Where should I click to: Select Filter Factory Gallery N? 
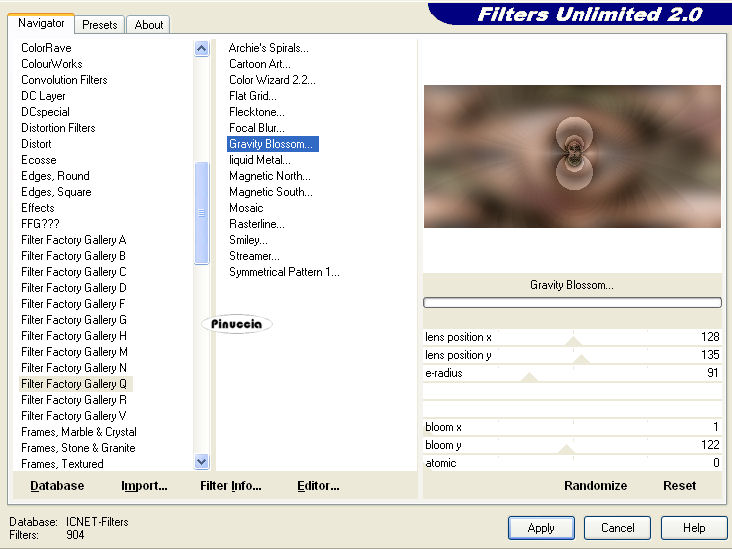click(x=74, y=368)
